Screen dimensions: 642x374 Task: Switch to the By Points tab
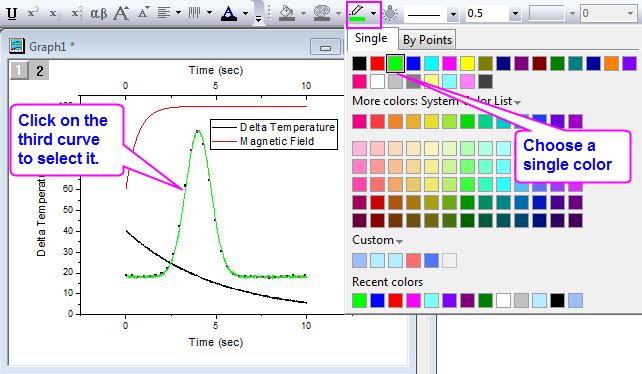click(x=427, y=40)
